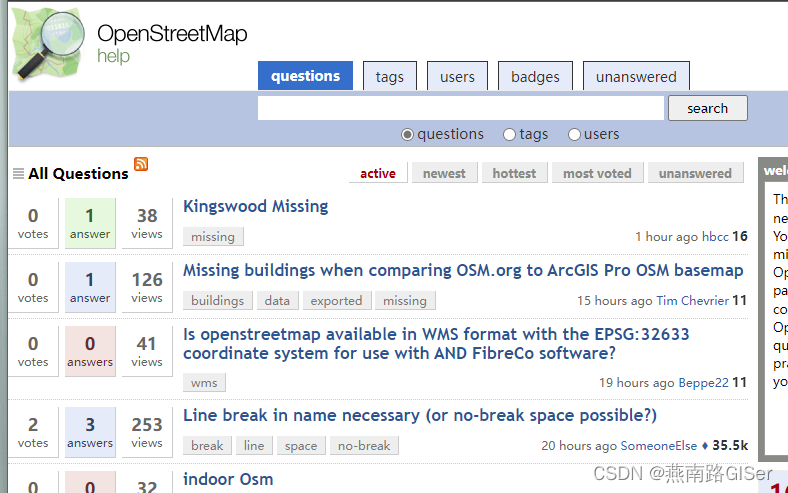
Task: Click the 35.5k reputation score
Action: point(730,446)
